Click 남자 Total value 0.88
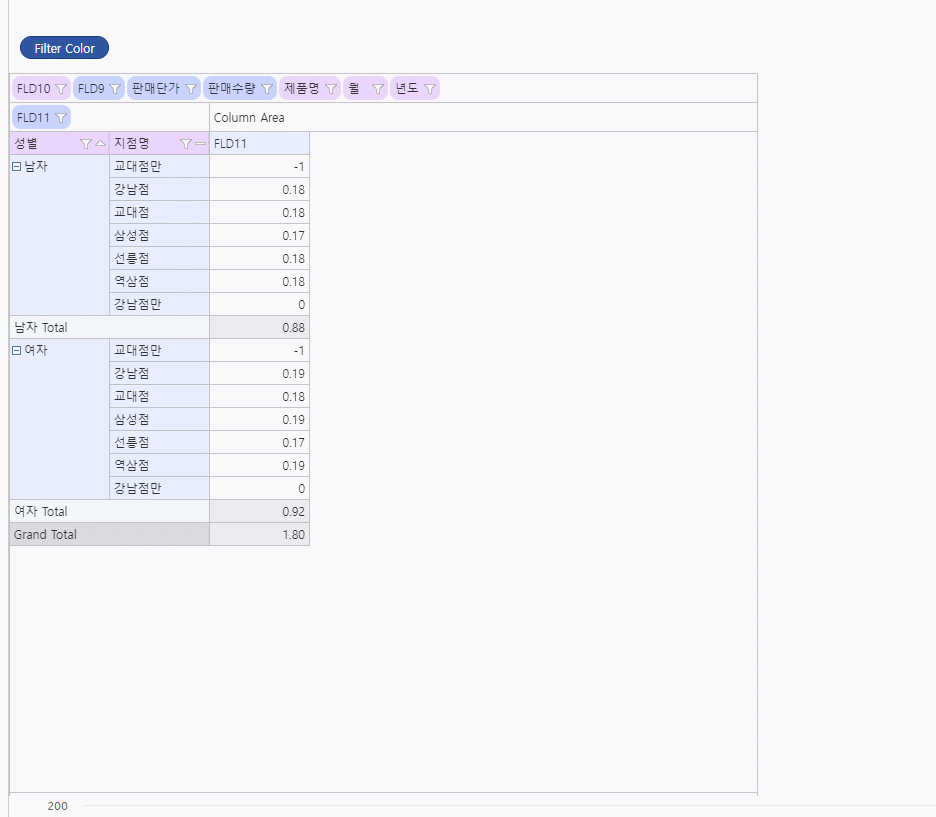 260,328
